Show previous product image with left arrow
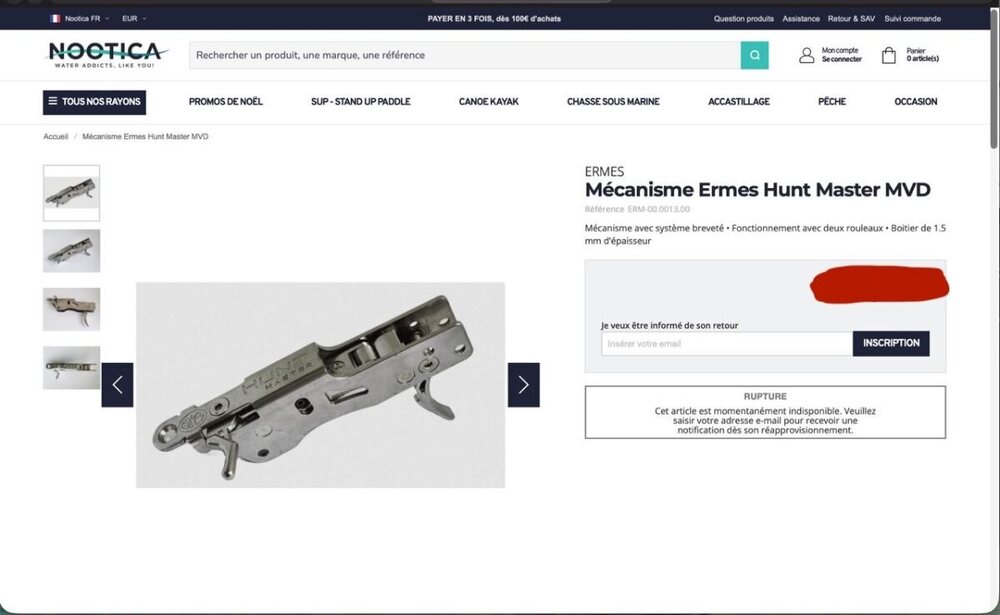Viewport: 1000px width, 615px height. coord(117,385)
